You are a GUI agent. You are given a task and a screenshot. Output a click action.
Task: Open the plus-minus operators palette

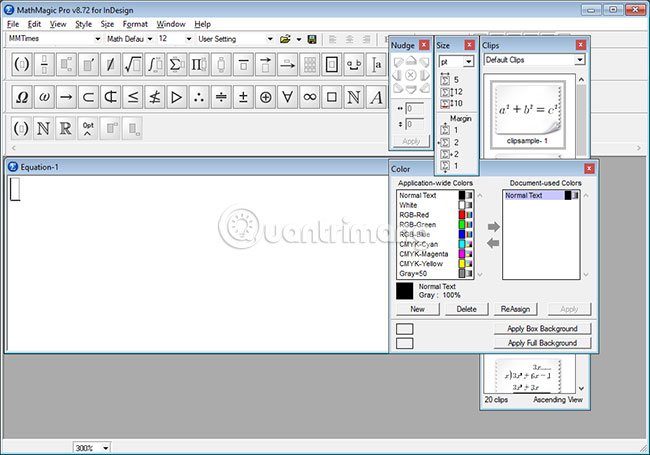(x=243, y=97)
